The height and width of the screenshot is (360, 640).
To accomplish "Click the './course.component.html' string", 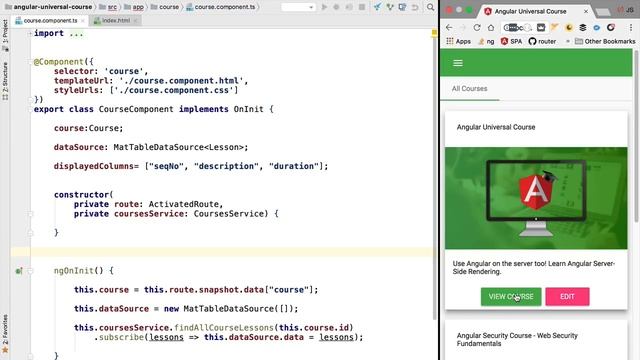I will point(181,81).
